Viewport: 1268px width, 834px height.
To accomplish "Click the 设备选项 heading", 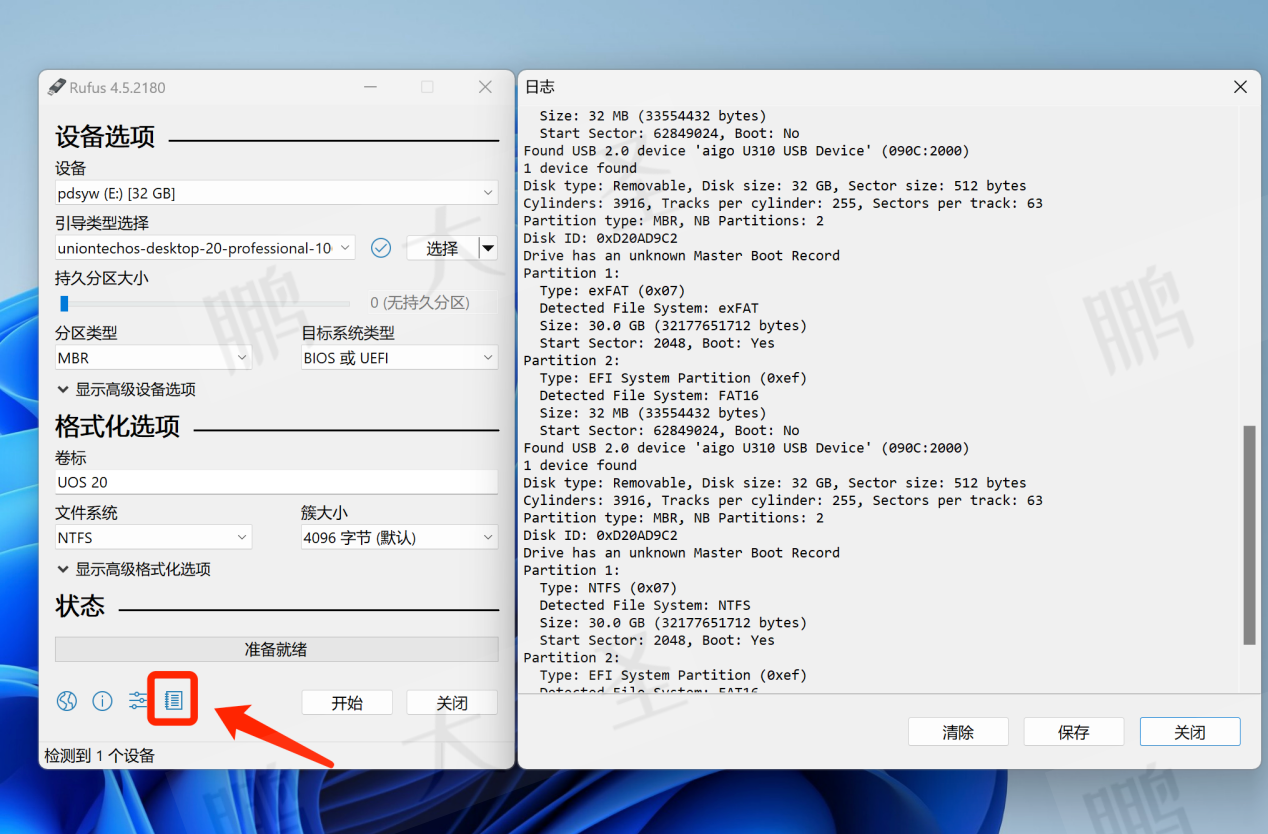I will [x=105, y=137].
